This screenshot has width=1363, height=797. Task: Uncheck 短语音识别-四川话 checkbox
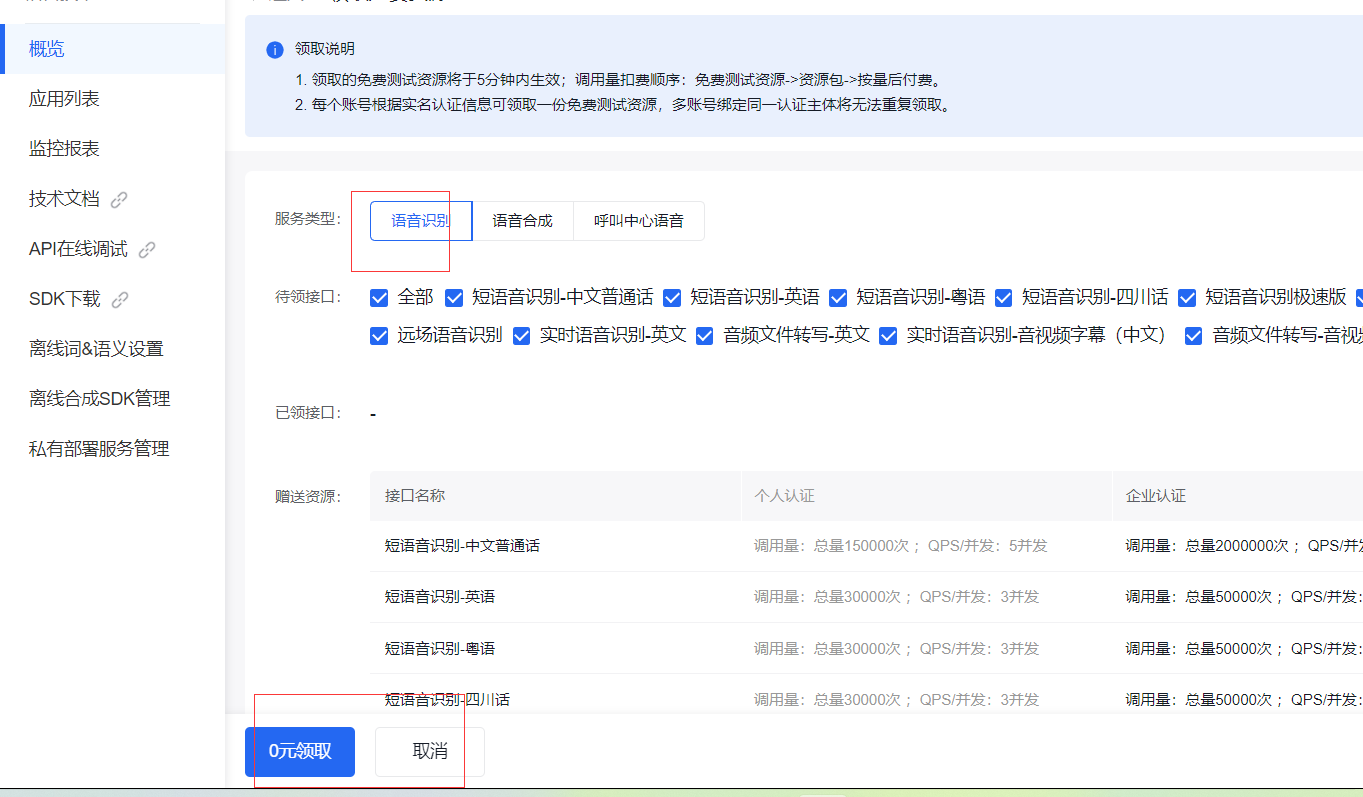click(1003, 297)
